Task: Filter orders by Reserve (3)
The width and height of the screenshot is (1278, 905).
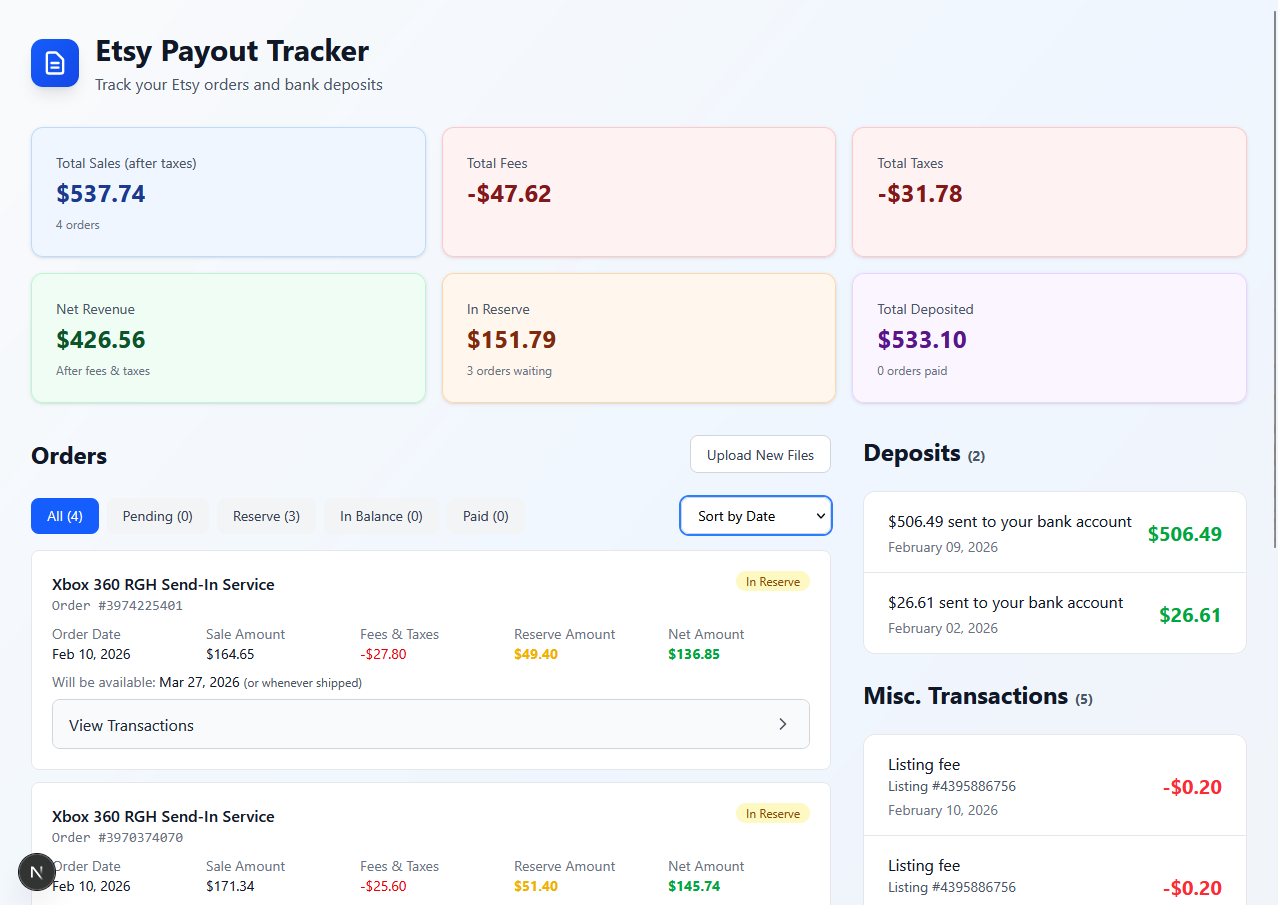Action: (x=266, y=516)
